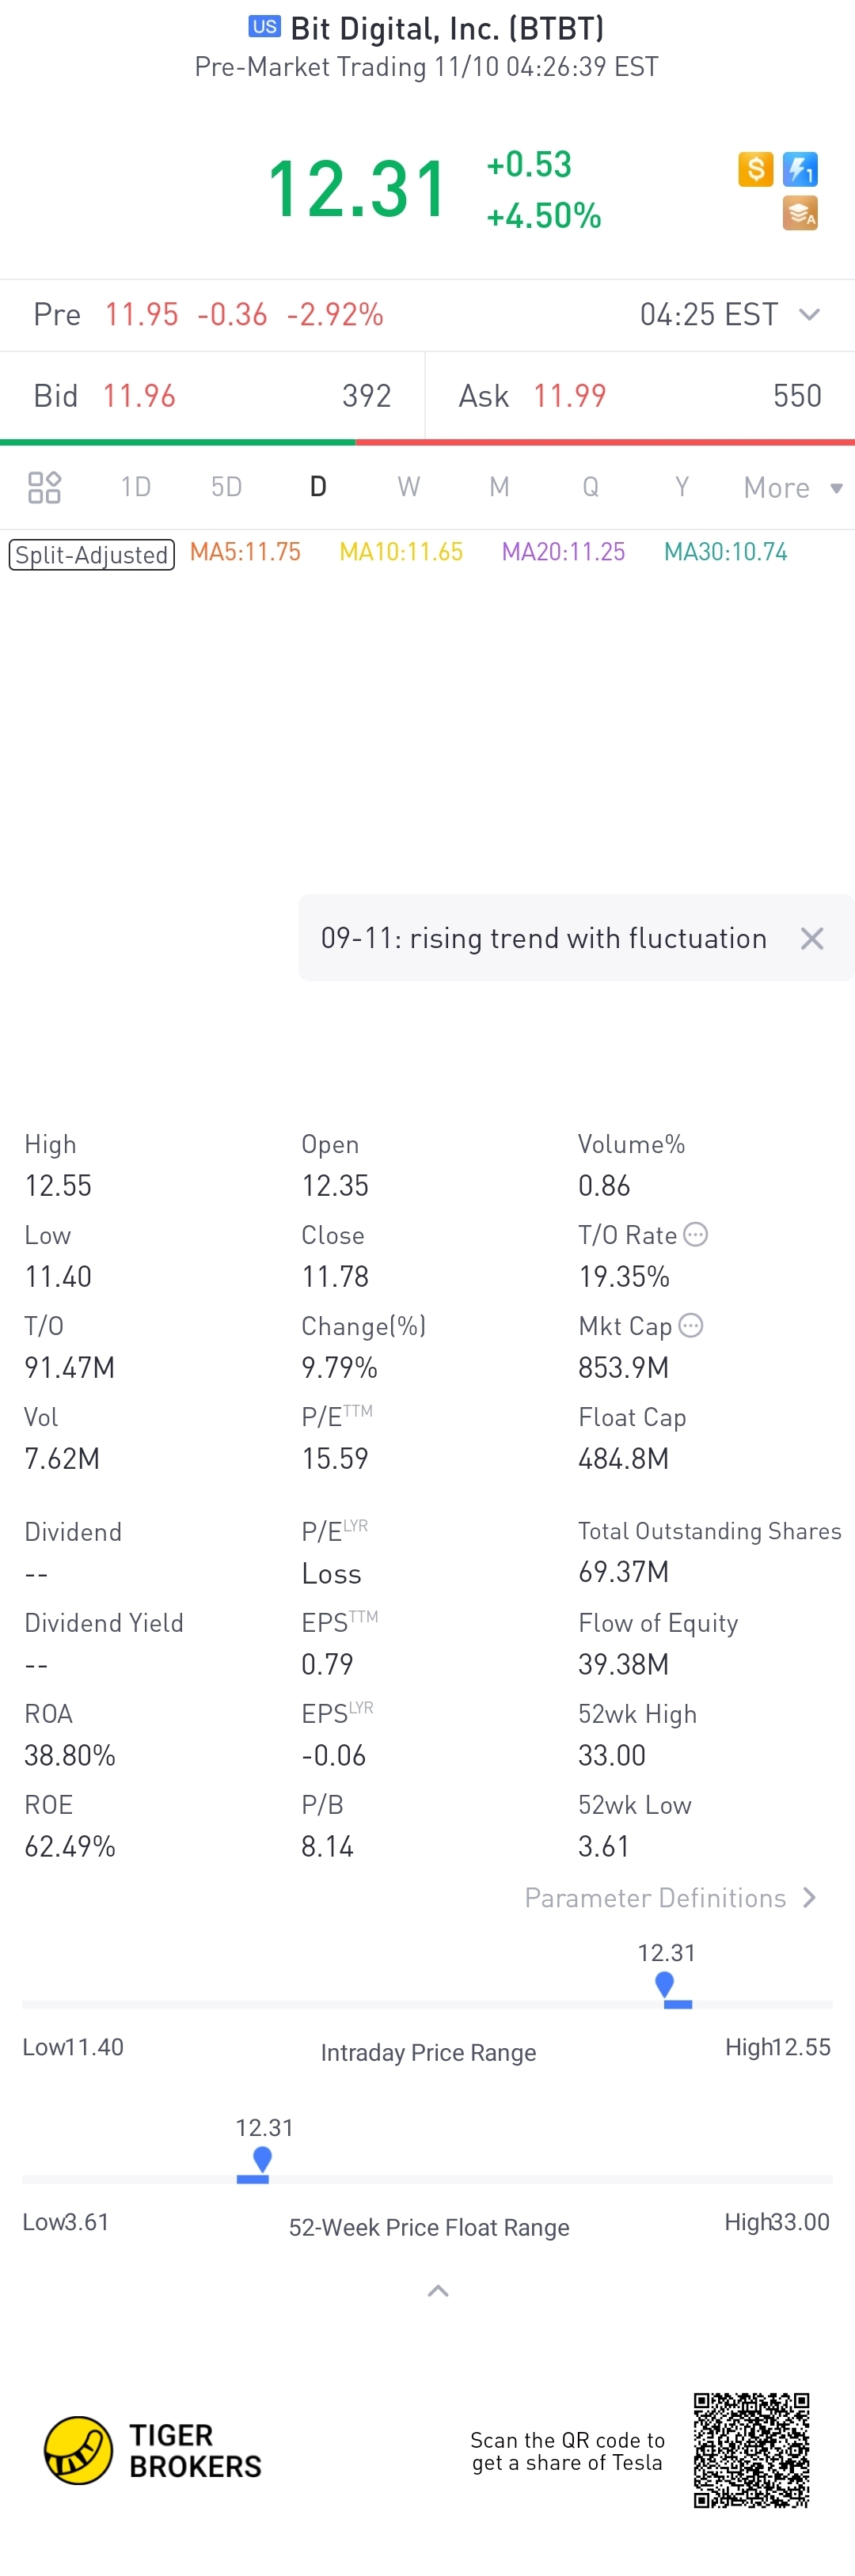Tap the blue lightning bolt icon

click(800, 169)
